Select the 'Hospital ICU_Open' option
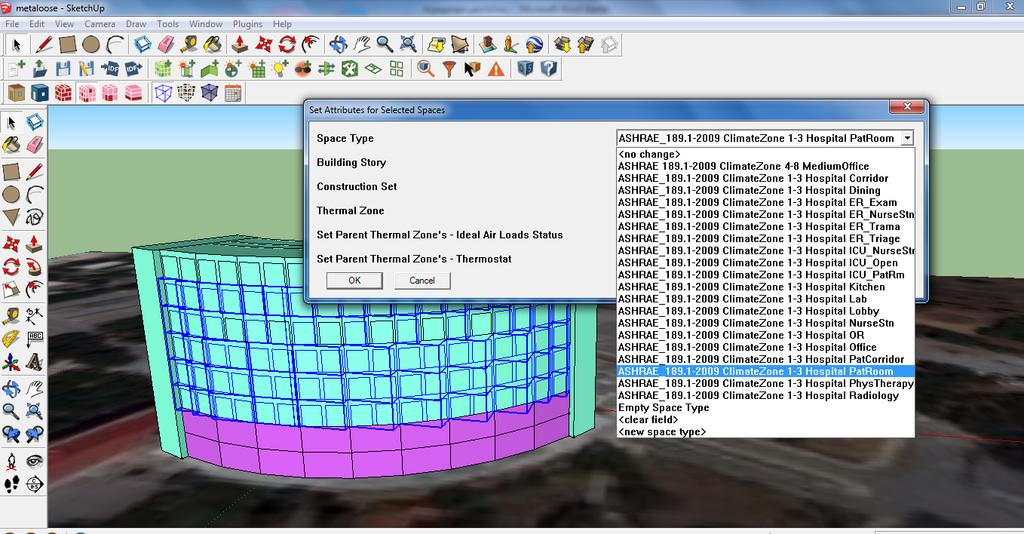The width and height of the screenshot is (1024, 534). pyautogui.click(x=765, y=262)
